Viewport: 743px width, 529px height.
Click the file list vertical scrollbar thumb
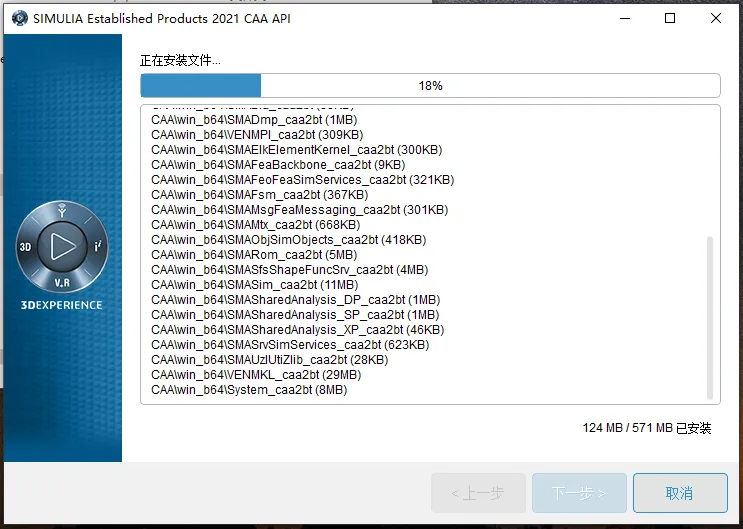tap(709, 318)
